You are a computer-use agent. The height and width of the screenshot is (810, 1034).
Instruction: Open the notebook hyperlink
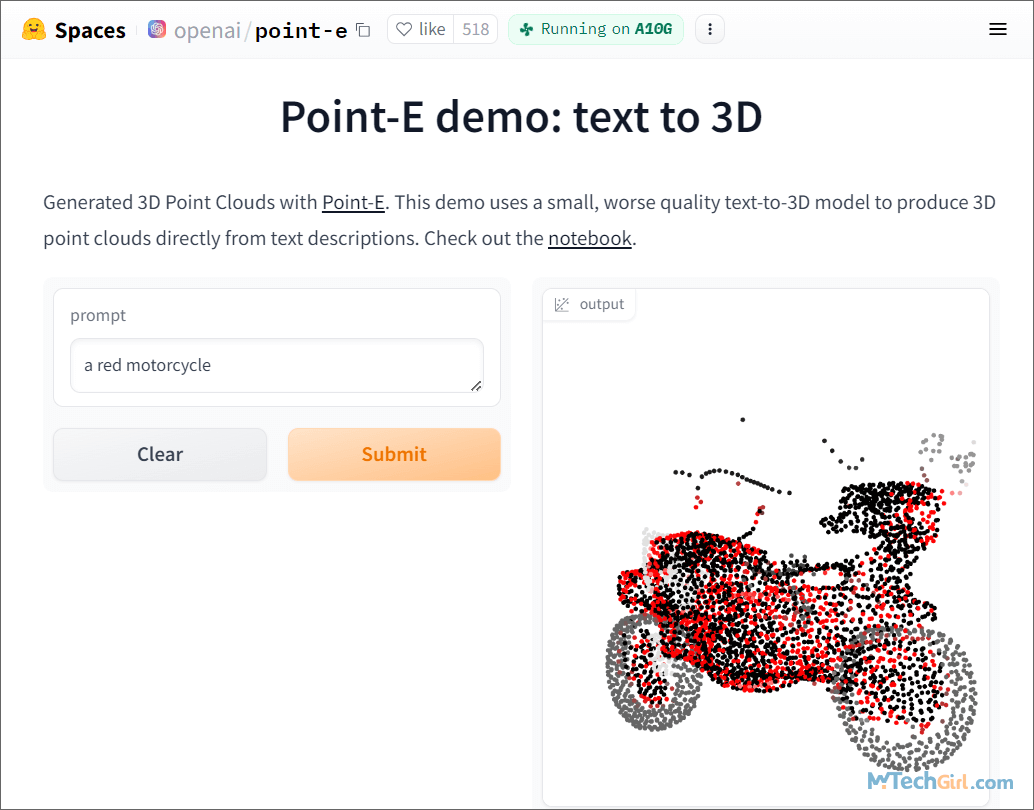590,238
